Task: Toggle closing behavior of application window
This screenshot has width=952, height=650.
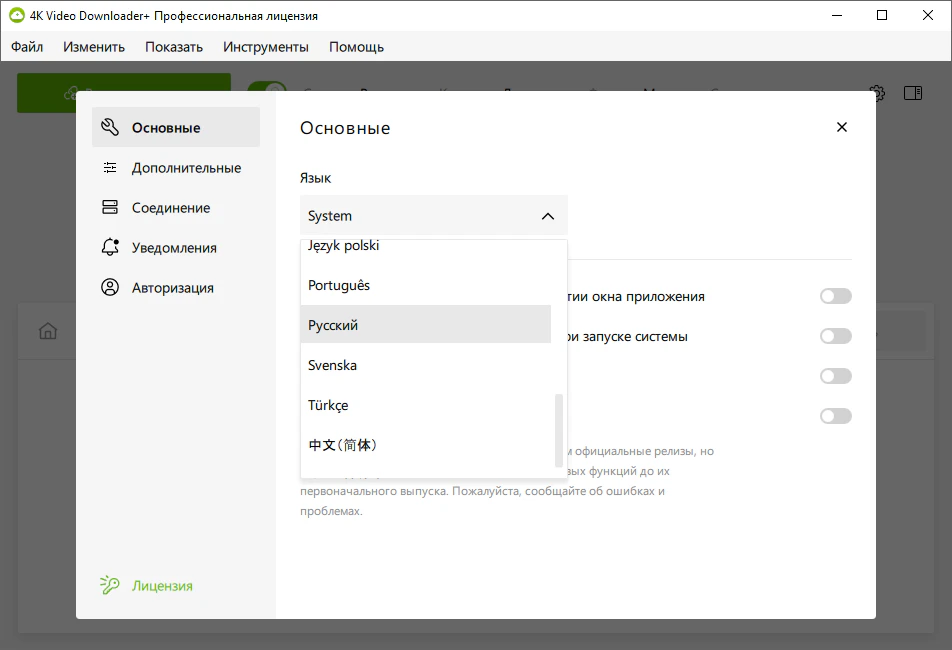Action: [835, 296]
